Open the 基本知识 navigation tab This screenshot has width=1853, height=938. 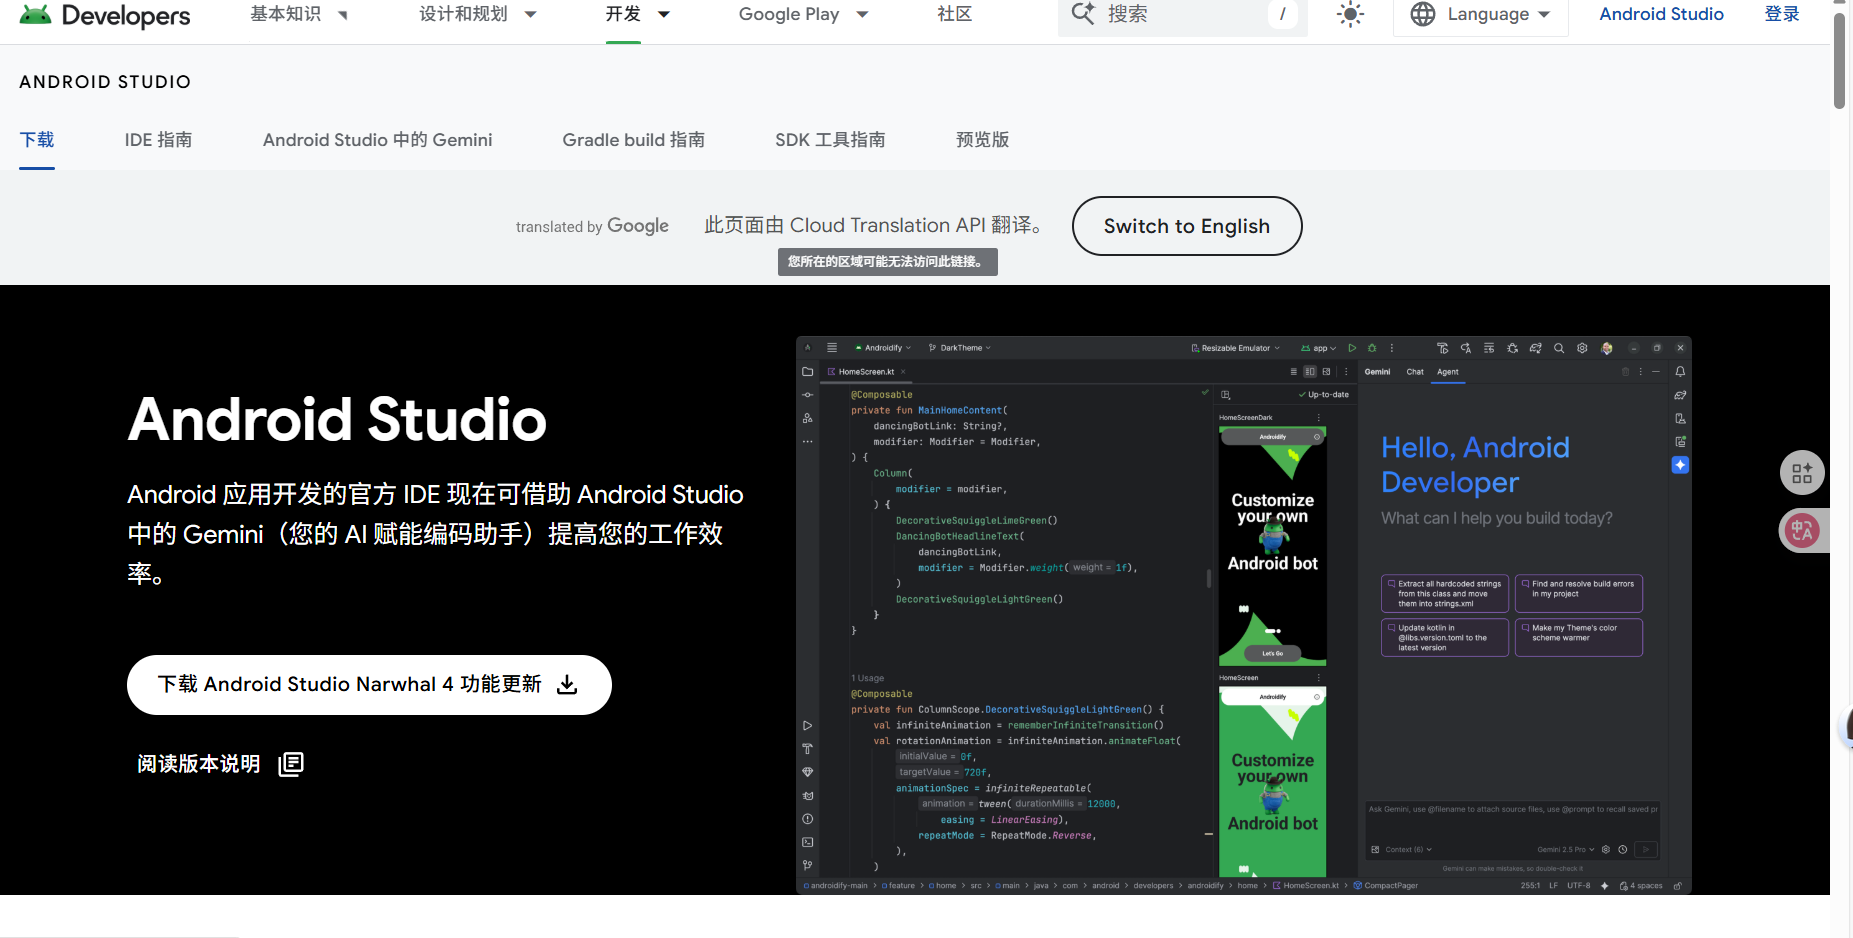click(285, 14)
